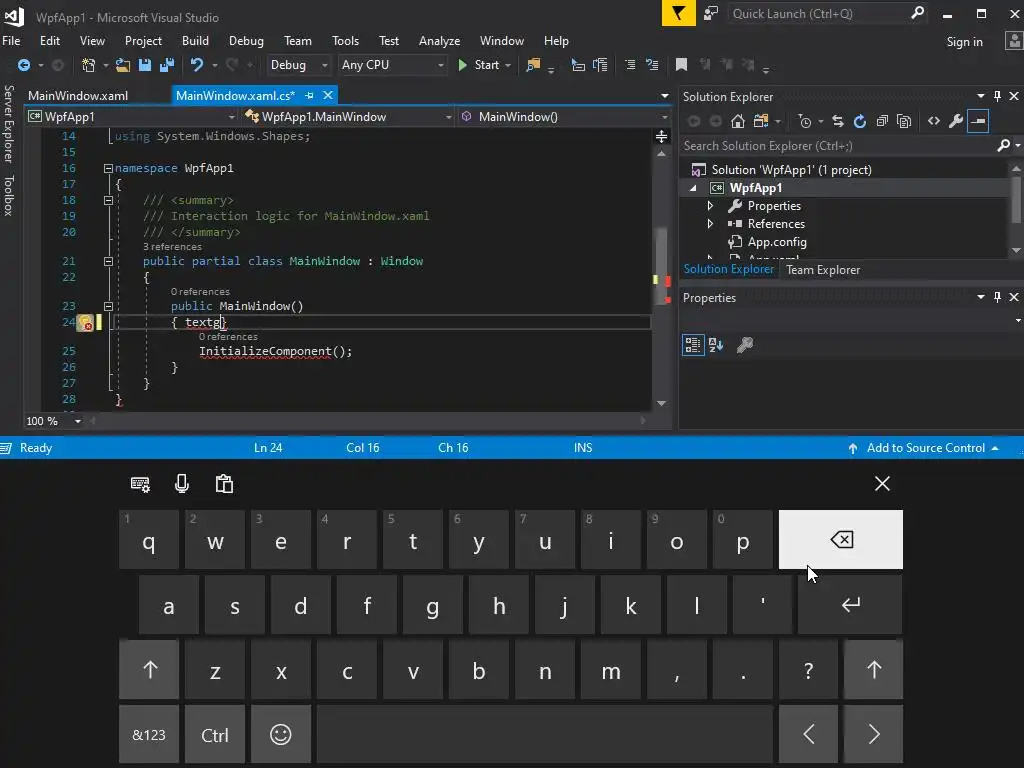Viewport: 1024px width, 768px height.
Task: Click Sync with Active Document icon
Action: click(x=838, y=121)
